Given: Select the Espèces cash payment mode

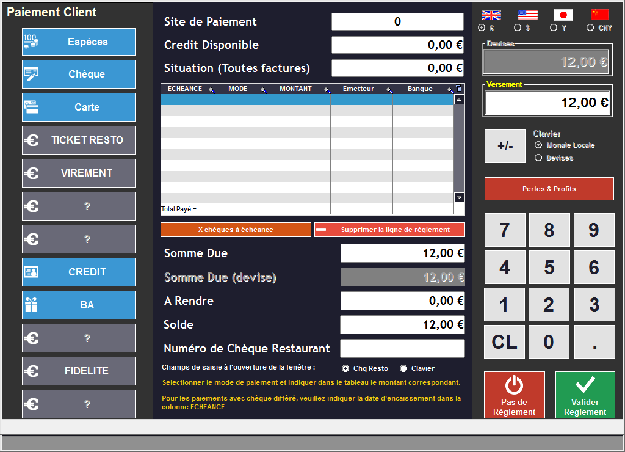Looking at the screenshot, I should [x=79, y=42].
